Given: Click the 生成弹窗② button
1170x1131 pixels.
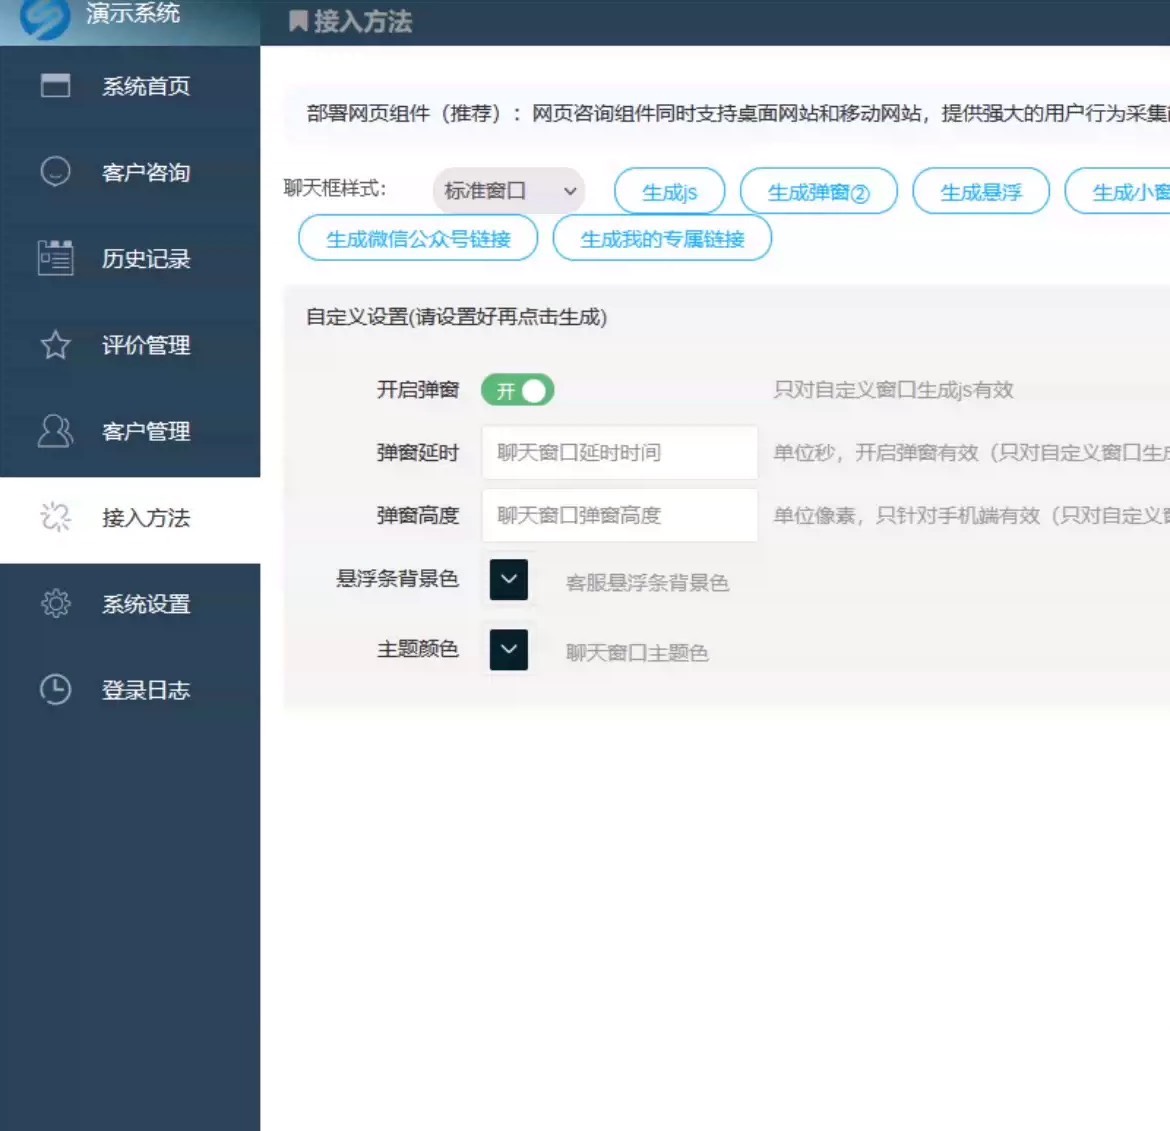Looking at the screenshot, I should [819, 192].
